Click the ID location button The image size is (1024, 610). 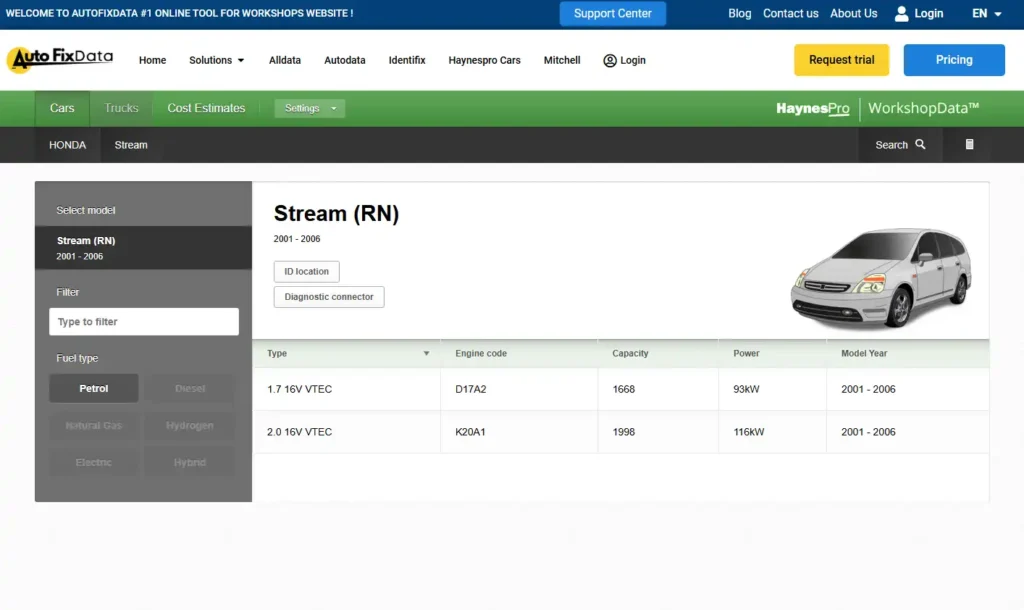[x=306, y=271]
